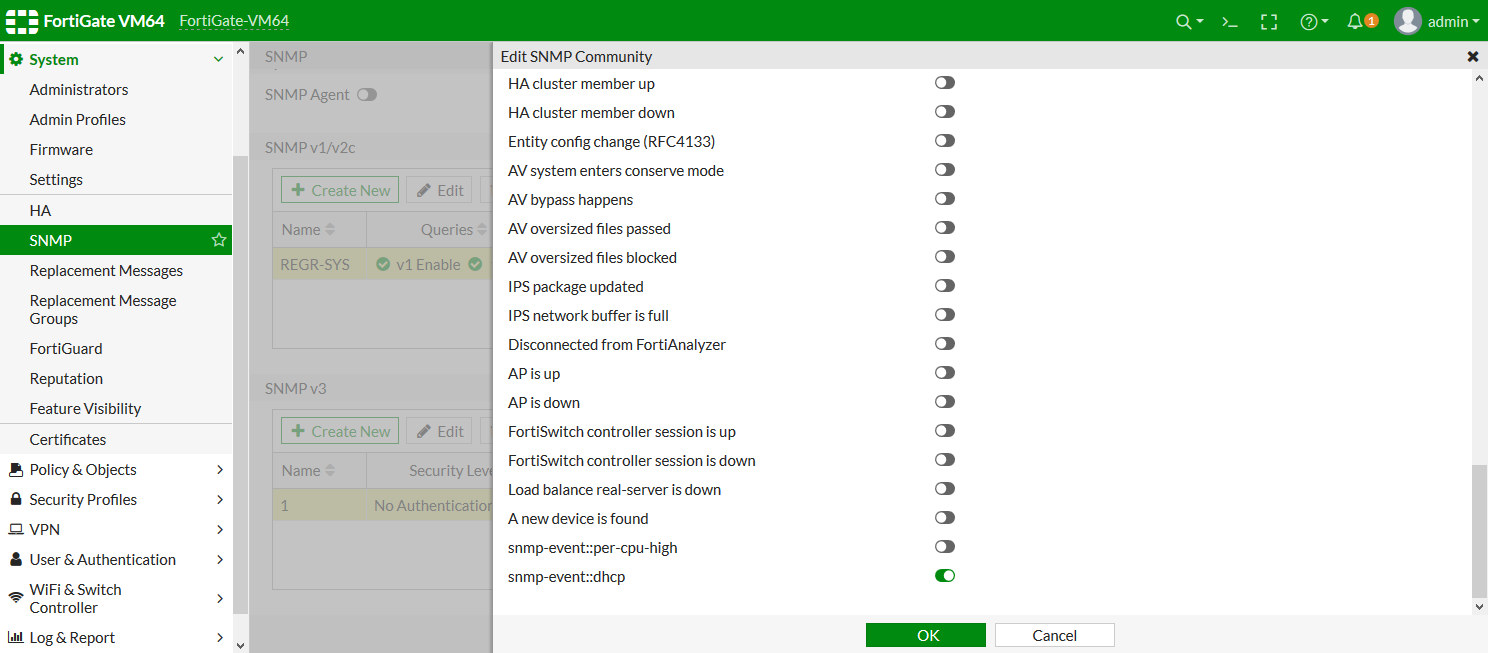Open the help question mark icon

(x=1309, y=21)
